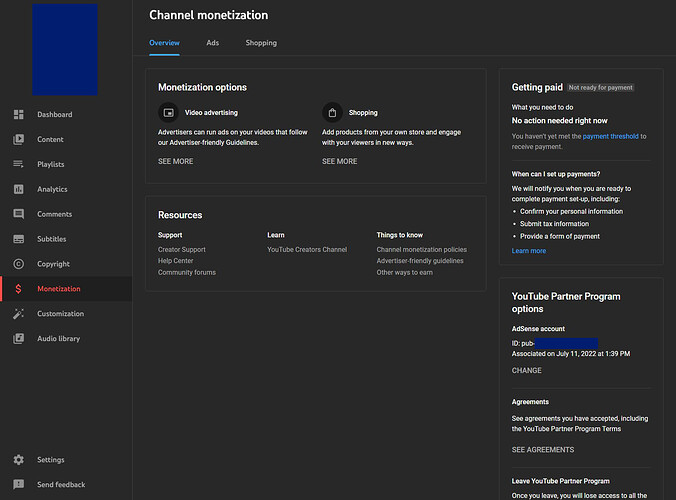Open the Creator Support link
Image resolution: width=676 pixels, height=500 pixels.
[182, 249]
